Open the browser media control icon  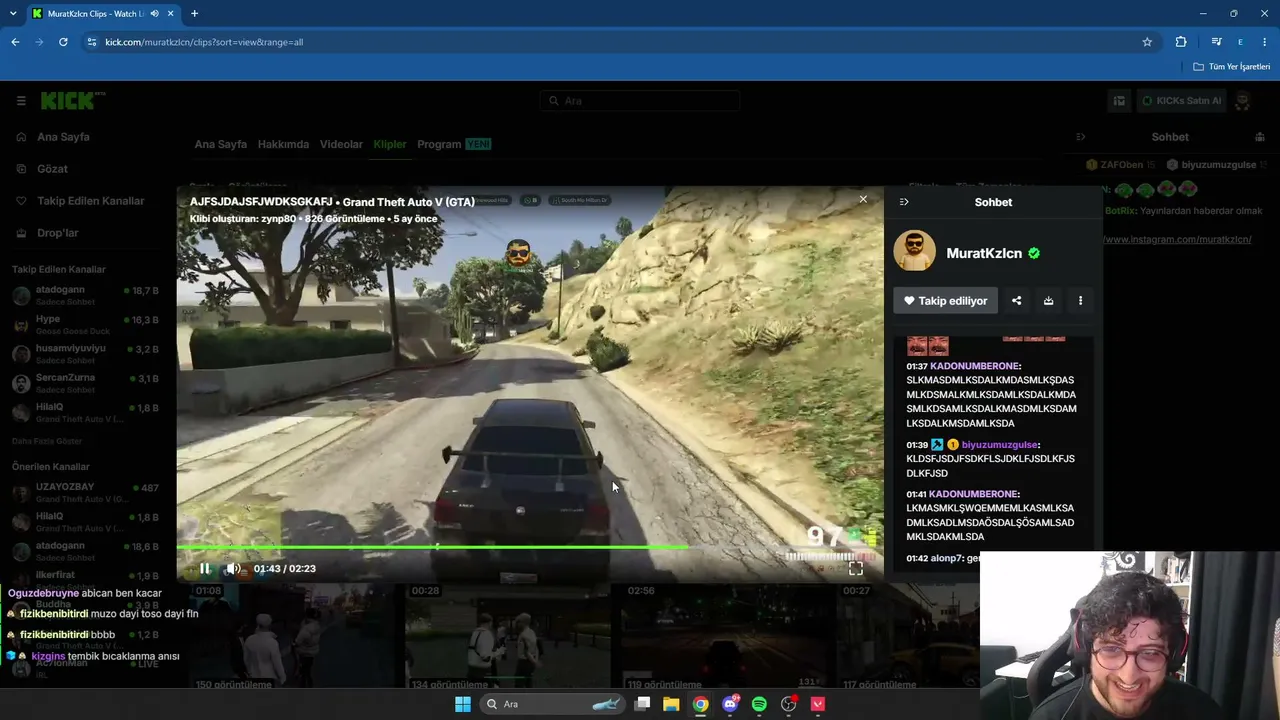click(x=1216, y=42)
